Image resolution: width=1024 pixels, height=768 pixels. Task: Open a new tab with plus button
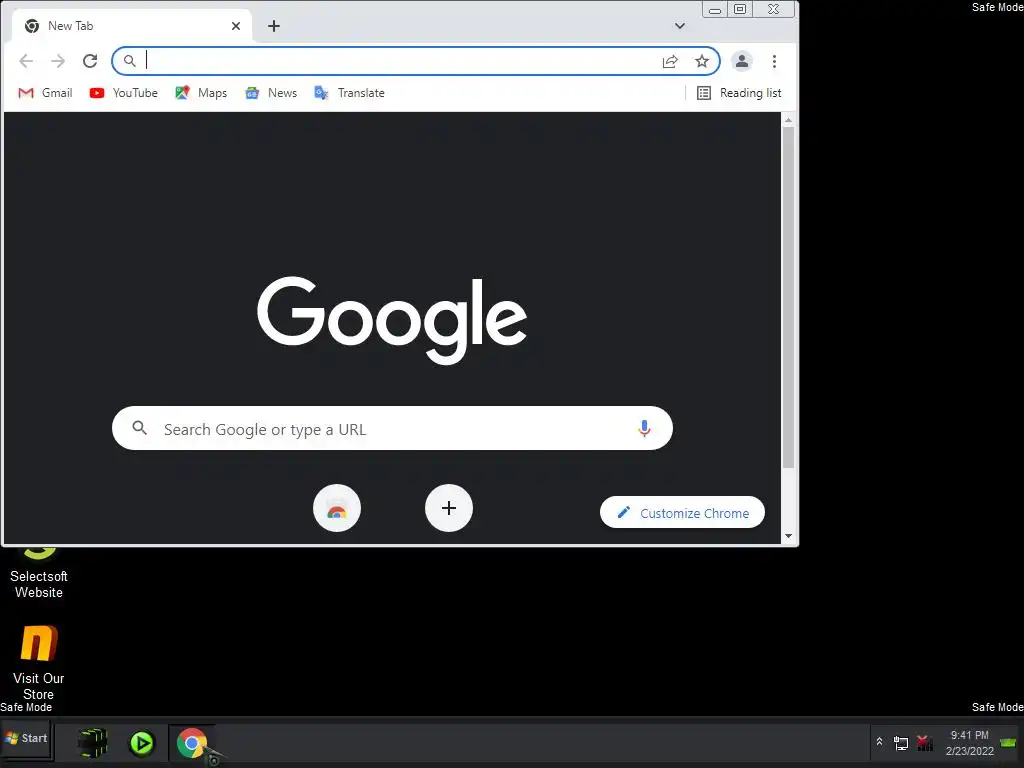point(274,26)
